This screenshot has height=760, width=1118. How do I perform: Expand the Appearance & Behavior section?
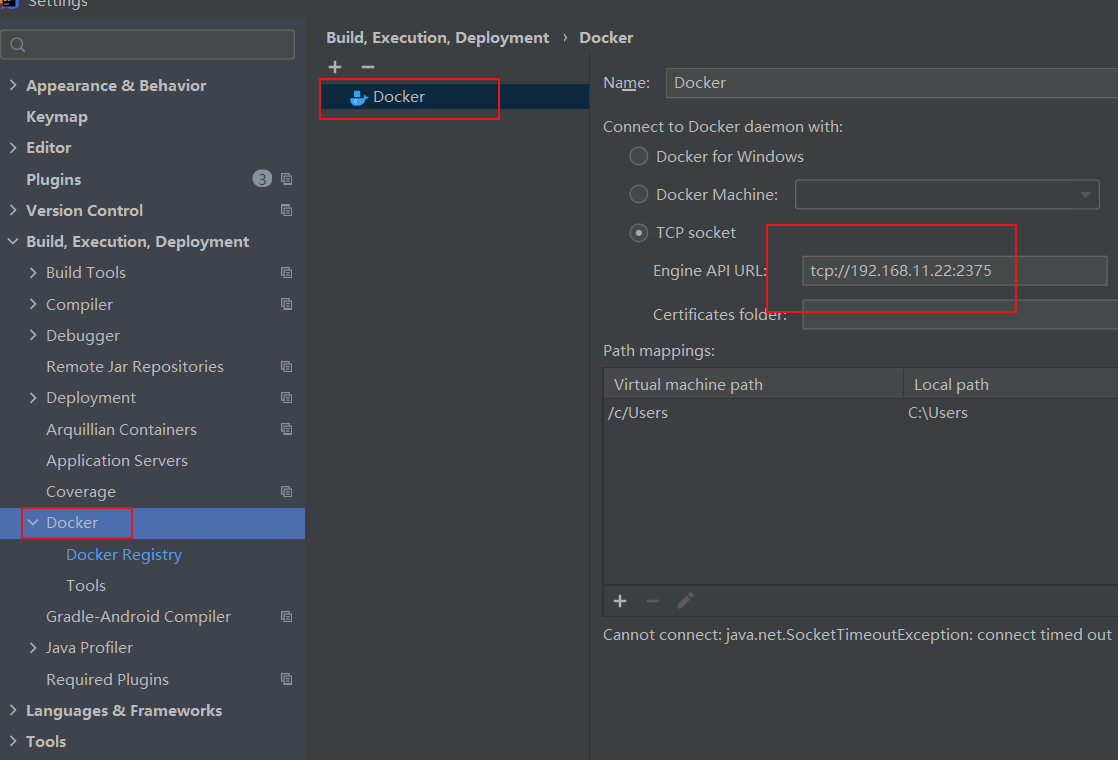[13, 85]
